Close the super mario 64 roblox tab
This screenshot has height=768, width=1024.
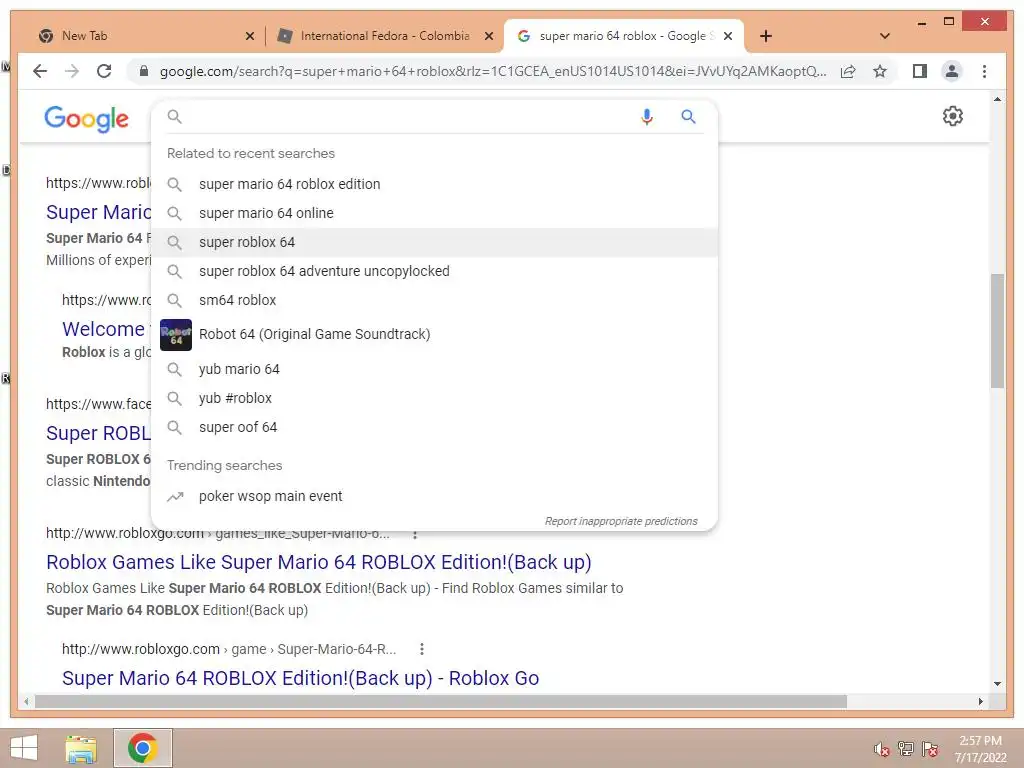tap(728, 36)
